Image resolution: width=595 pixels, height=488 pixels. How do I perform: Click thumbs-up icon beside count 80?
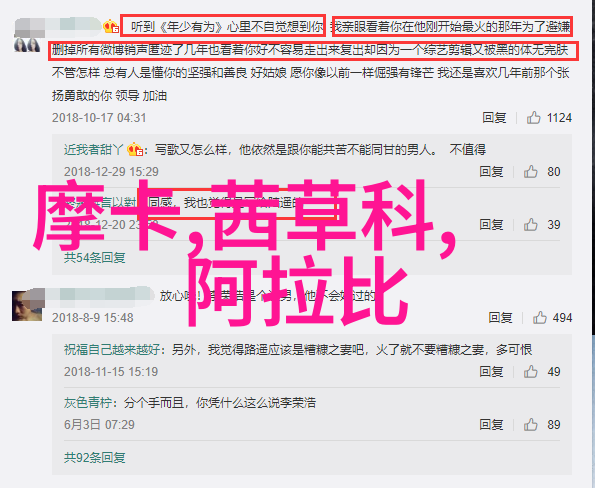(x=530, y=172)
